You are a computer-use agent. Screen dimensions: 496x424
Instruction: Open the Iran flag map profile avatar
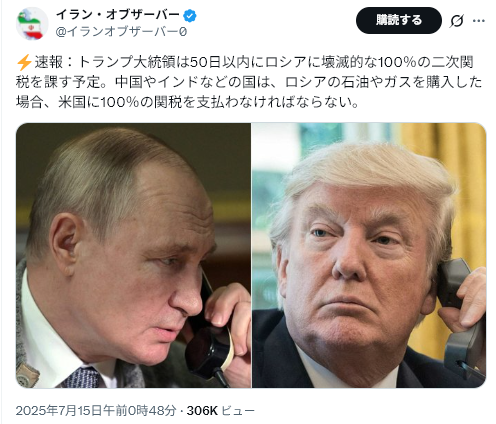pos(32,23)
